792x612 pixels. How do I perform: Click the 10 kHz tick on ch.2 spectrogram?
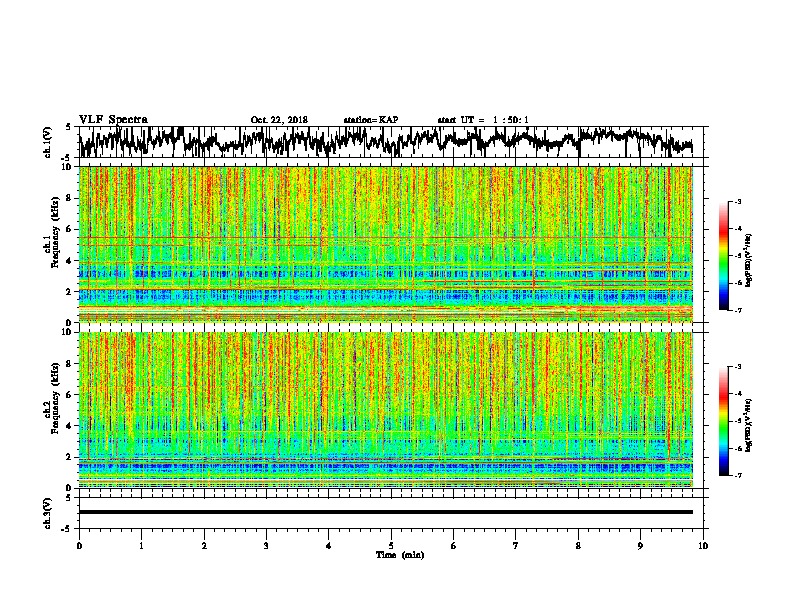pyautogui.click(x=68, y=332)
